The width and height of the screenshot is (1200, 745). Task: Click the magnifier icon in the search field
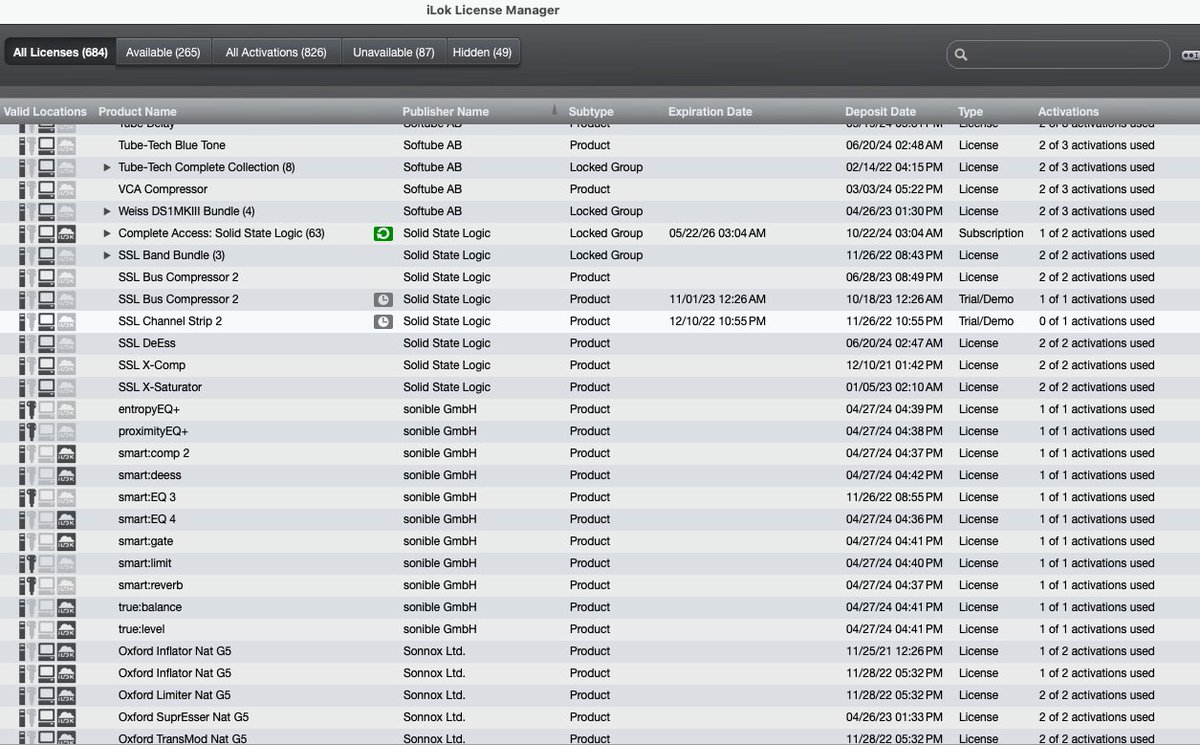[x=961, y=54]
